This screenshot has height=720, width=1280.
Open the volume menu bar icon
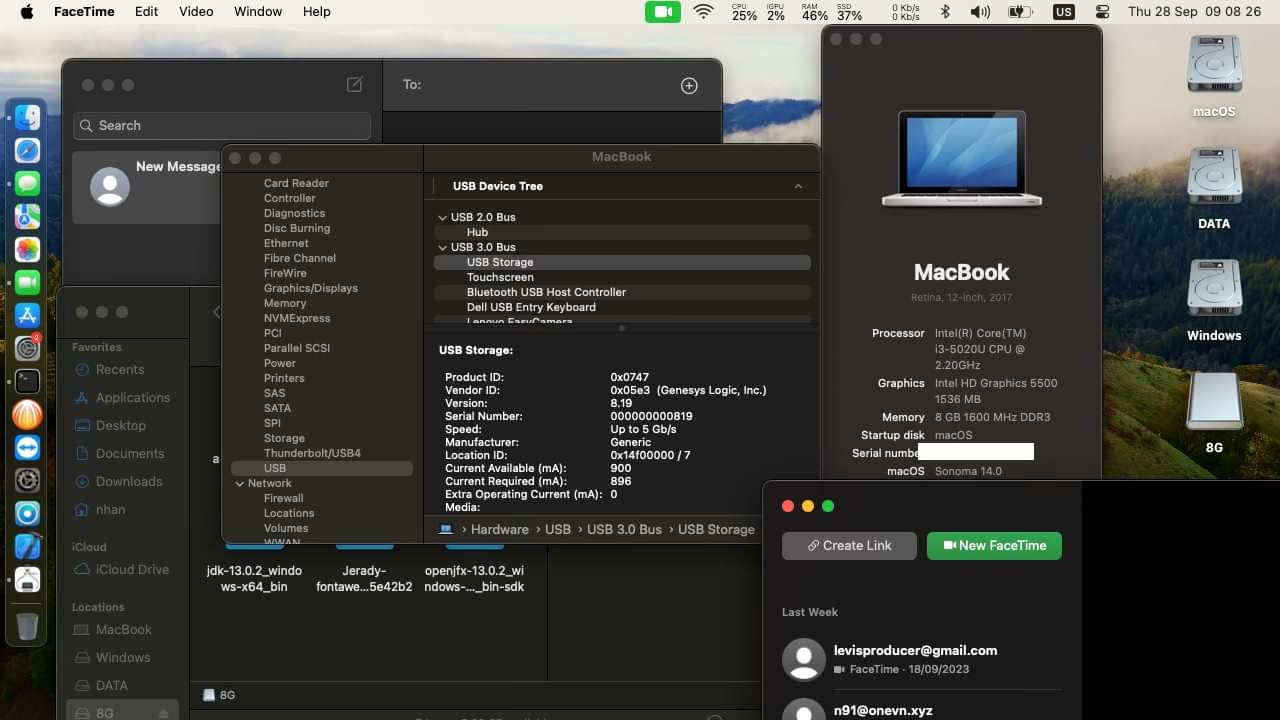coord(980,12)
